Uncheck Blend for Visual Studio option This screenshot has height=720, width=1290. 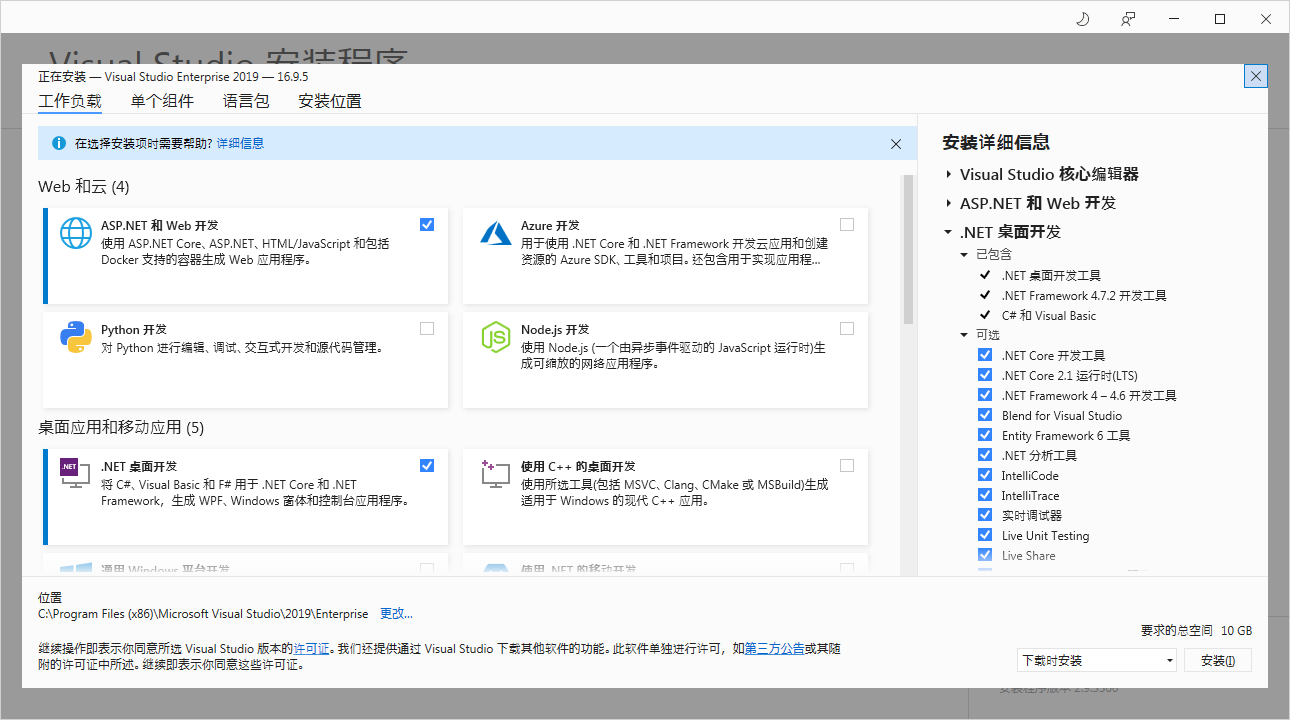click(985, 415)
